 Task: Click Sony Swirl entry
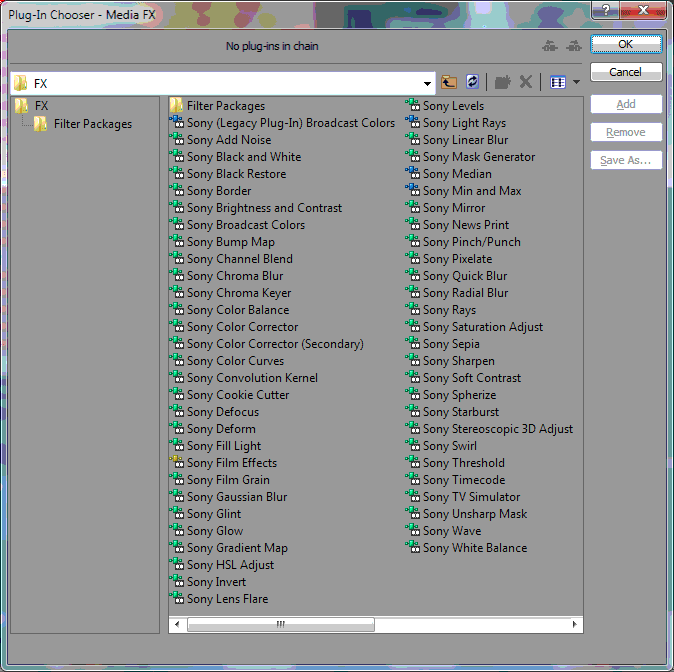click(x=441, y=446)
